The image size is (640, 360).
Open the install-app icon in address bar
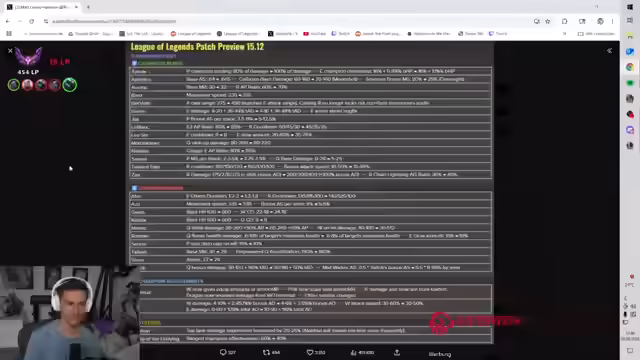(536, 21)
